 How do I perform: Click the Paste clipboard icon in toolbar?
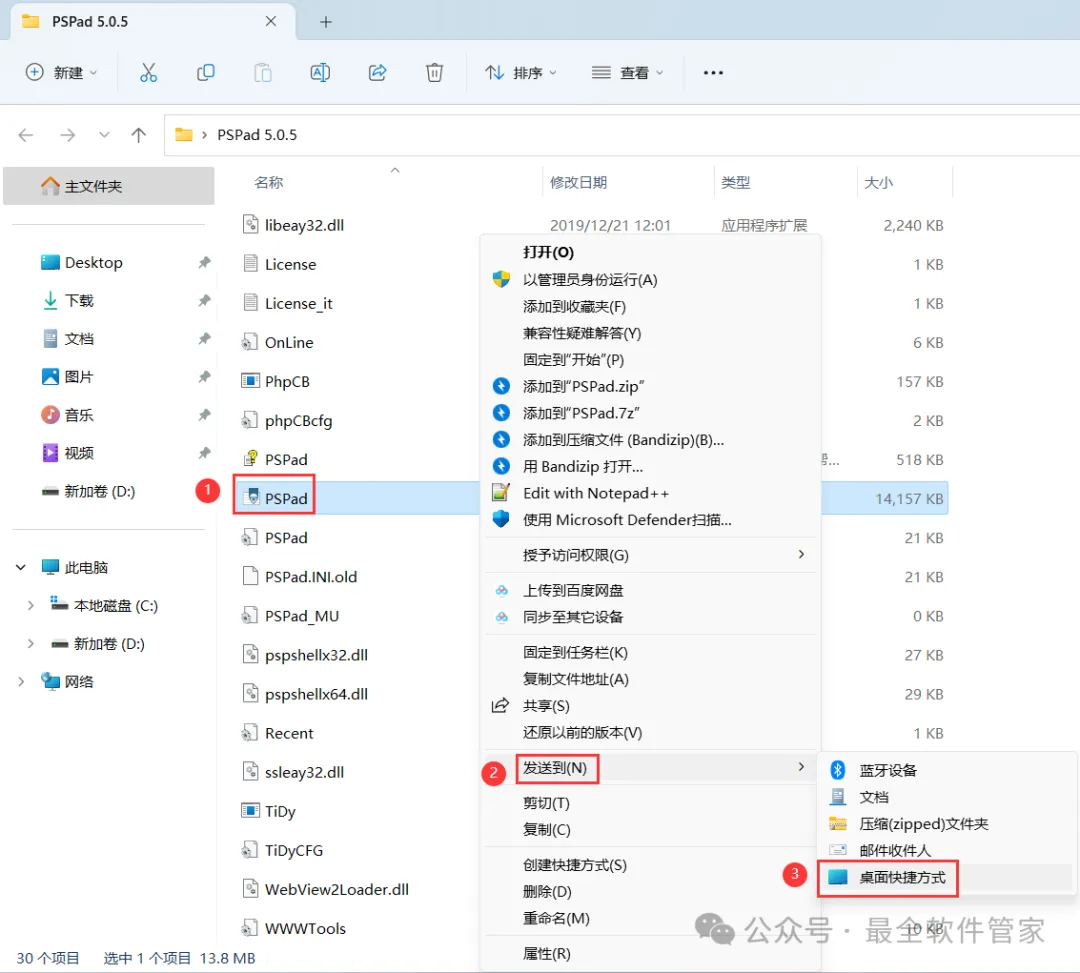coord(262,72)
